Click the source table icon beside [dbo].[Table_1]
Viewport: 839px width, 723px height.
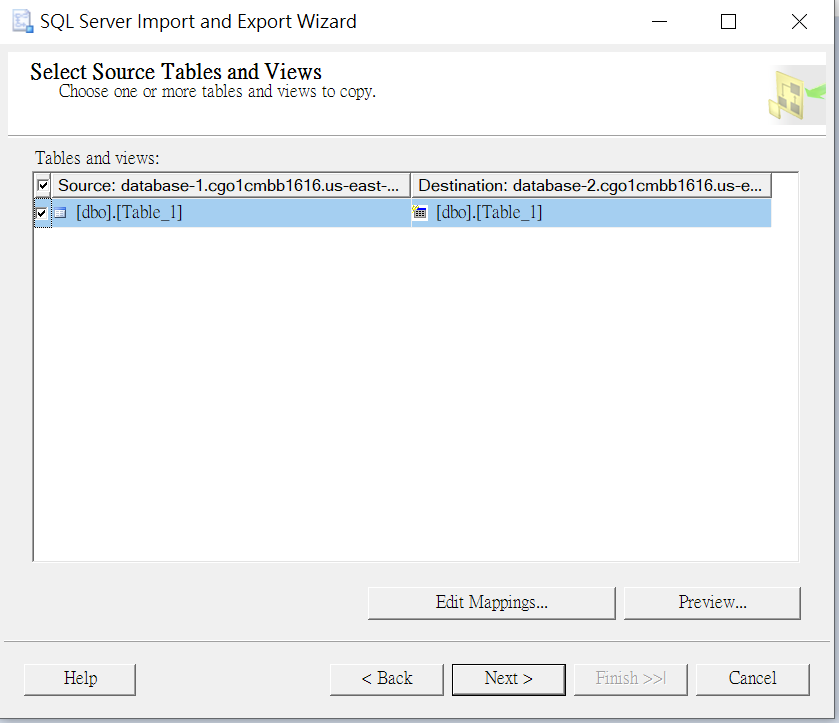pyautogui.click(x=60, y=213)
